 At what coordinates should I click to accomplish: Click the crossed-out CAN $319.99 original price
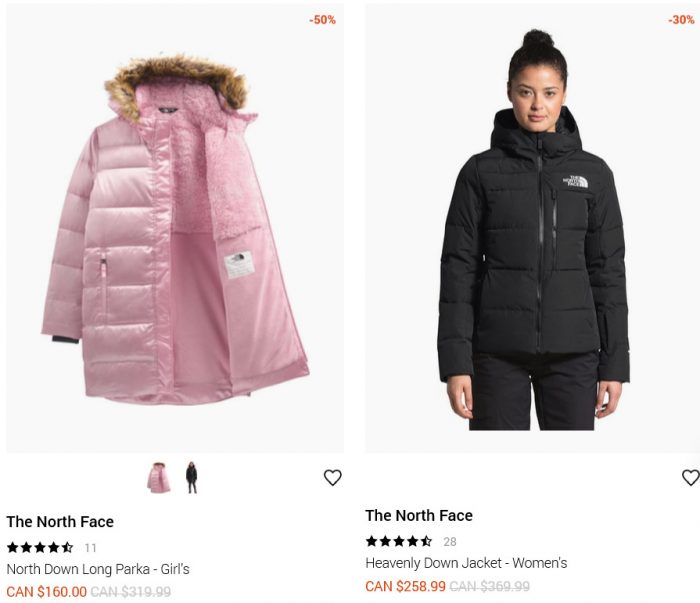click(x=131, y=592)
